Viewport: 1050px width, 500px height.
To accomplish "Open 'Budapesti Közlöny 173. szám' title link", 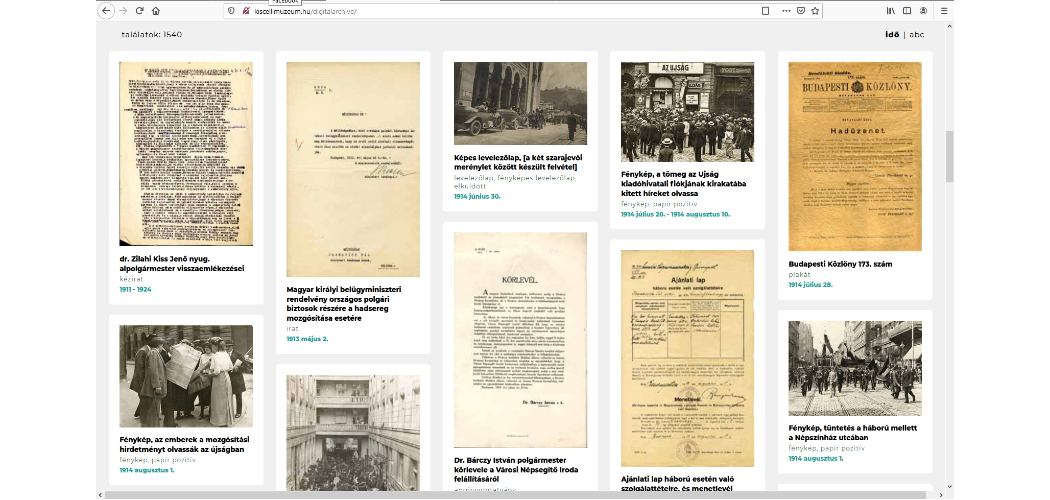I will (x=840, y=264).
